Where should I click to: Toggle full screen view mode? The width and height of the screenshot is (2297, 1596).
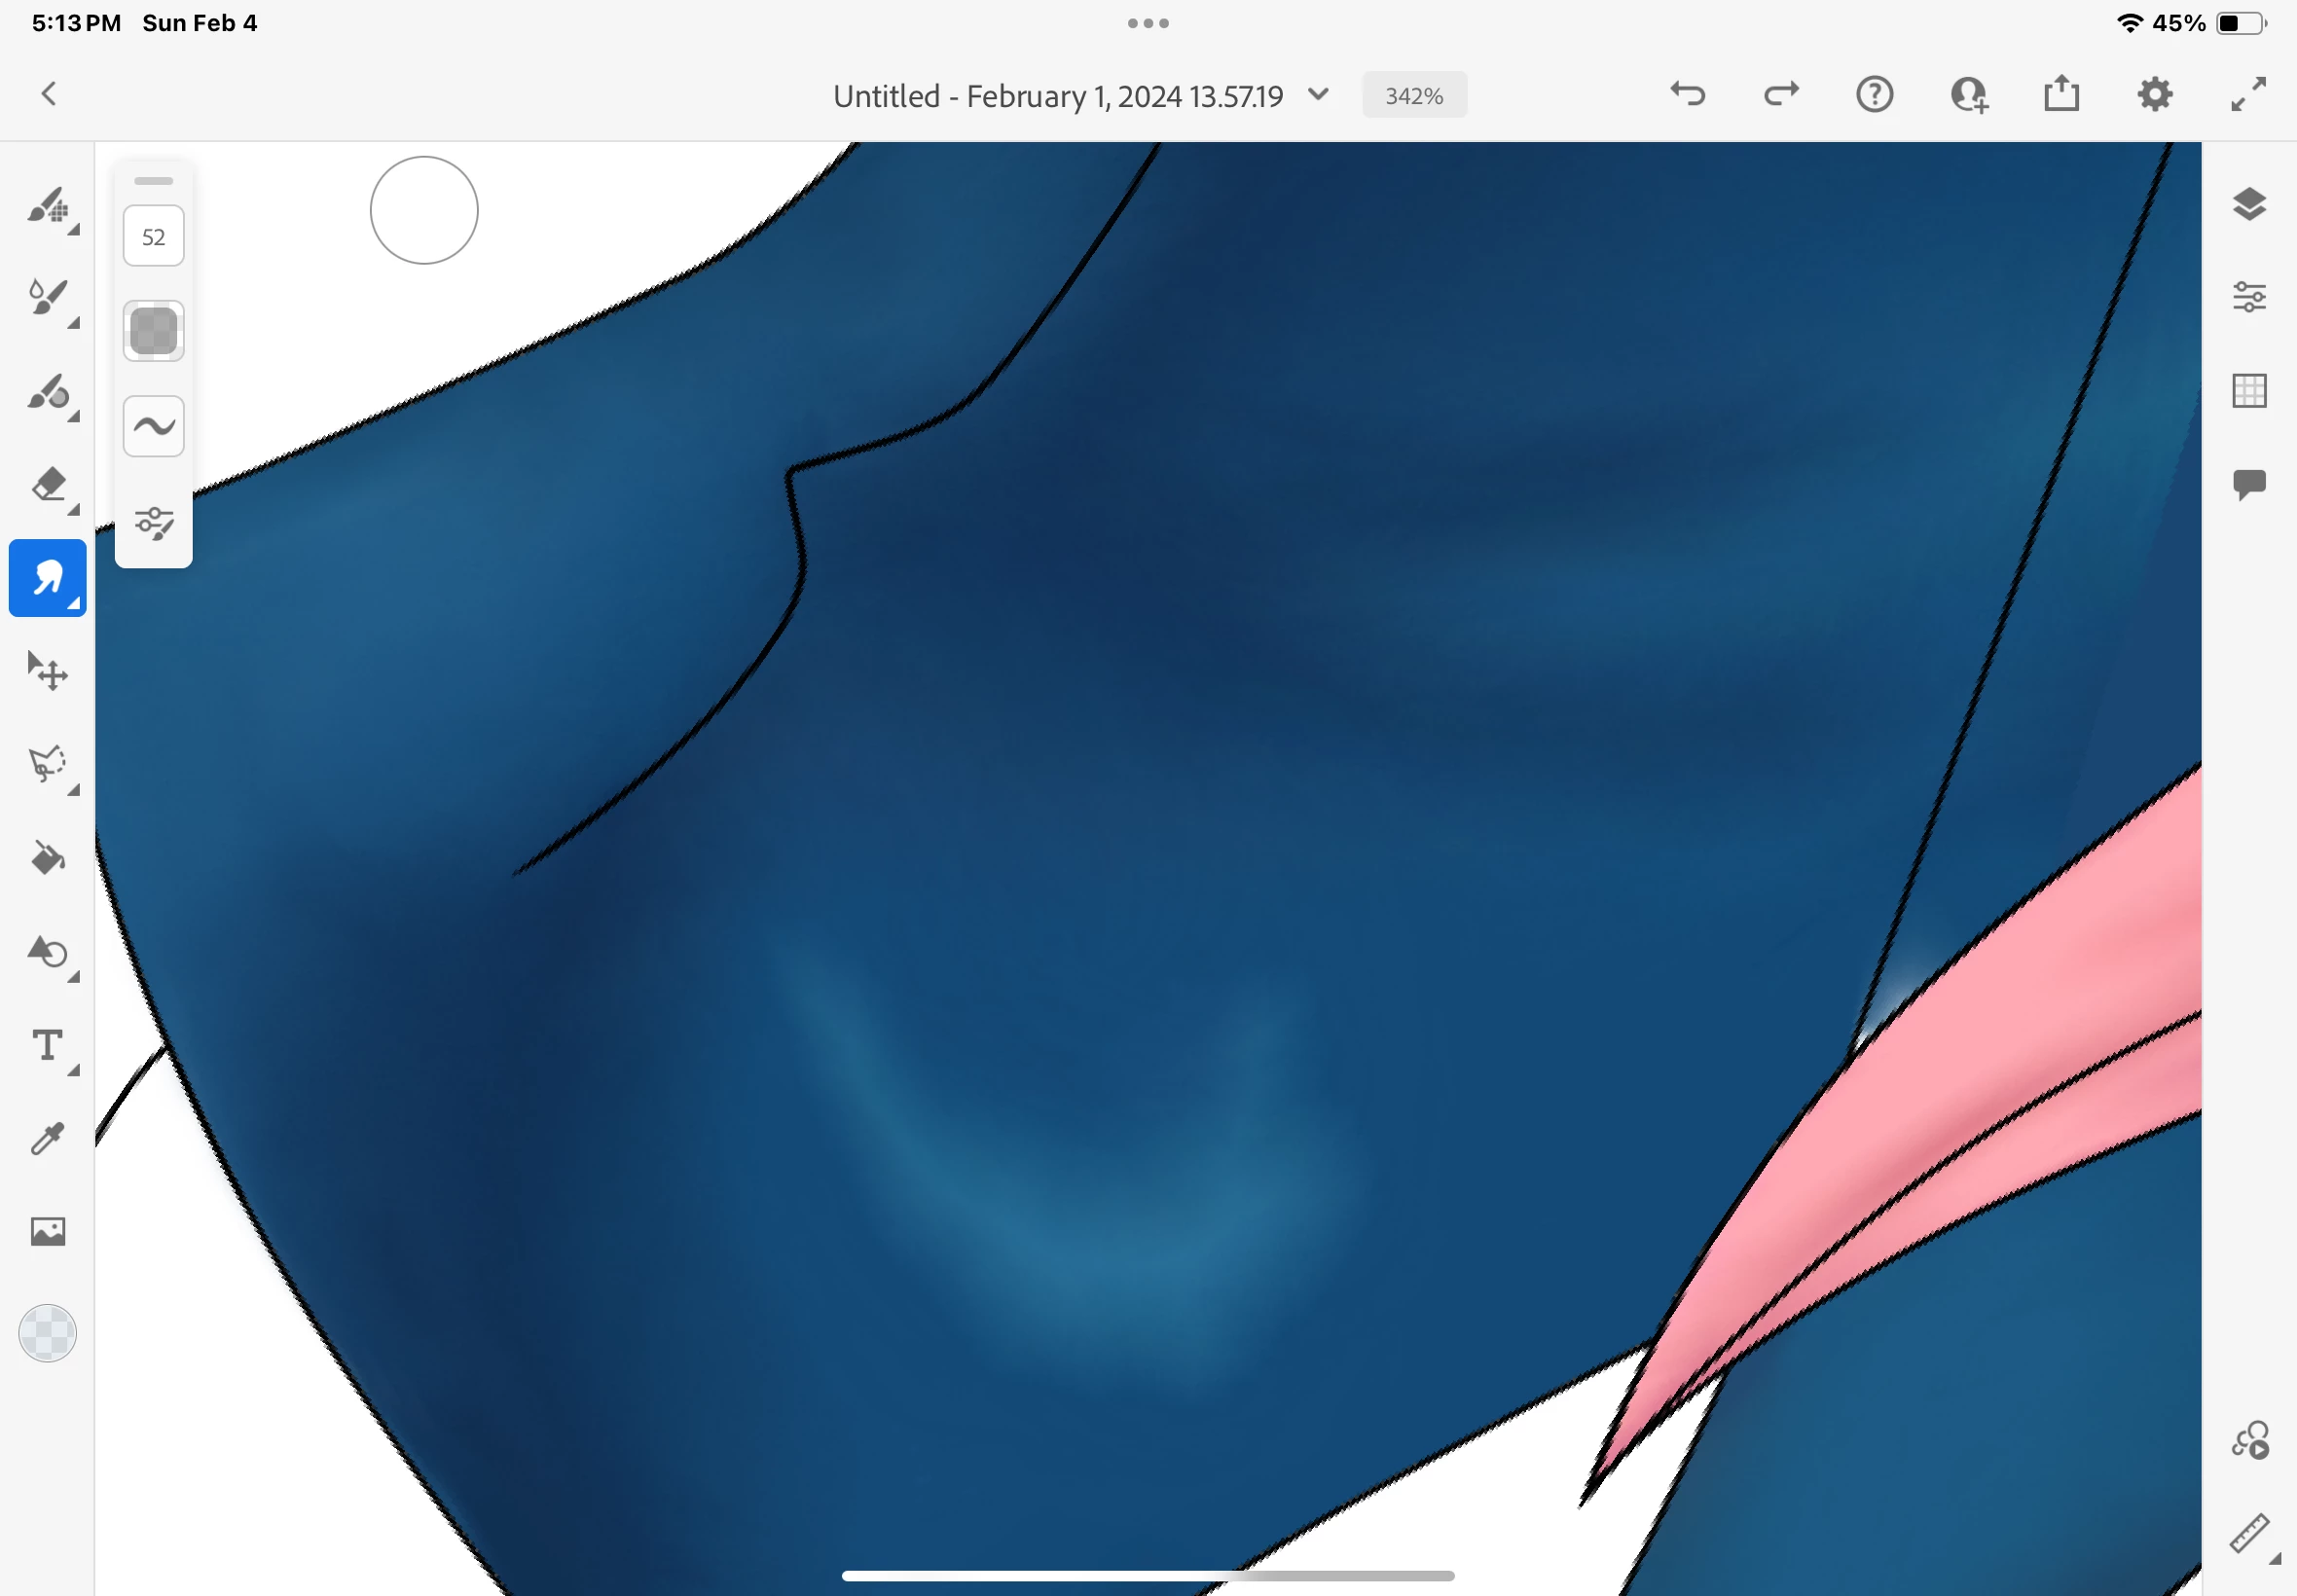click(2247, 95)
